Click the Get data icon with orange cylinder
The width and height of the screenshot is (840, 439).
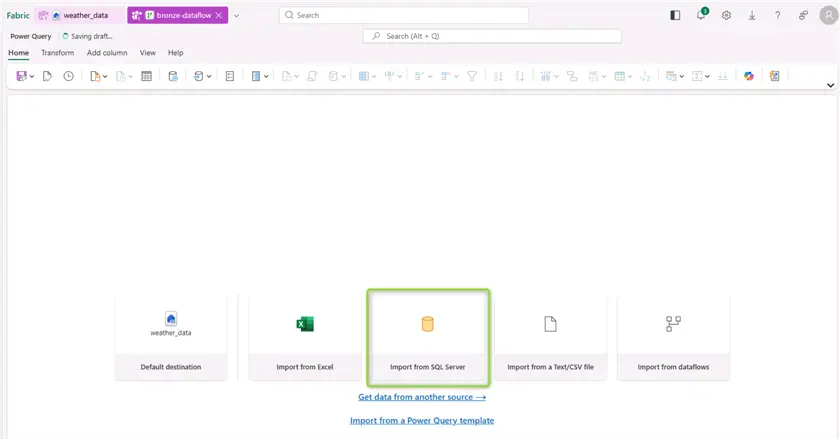(95, 76)
